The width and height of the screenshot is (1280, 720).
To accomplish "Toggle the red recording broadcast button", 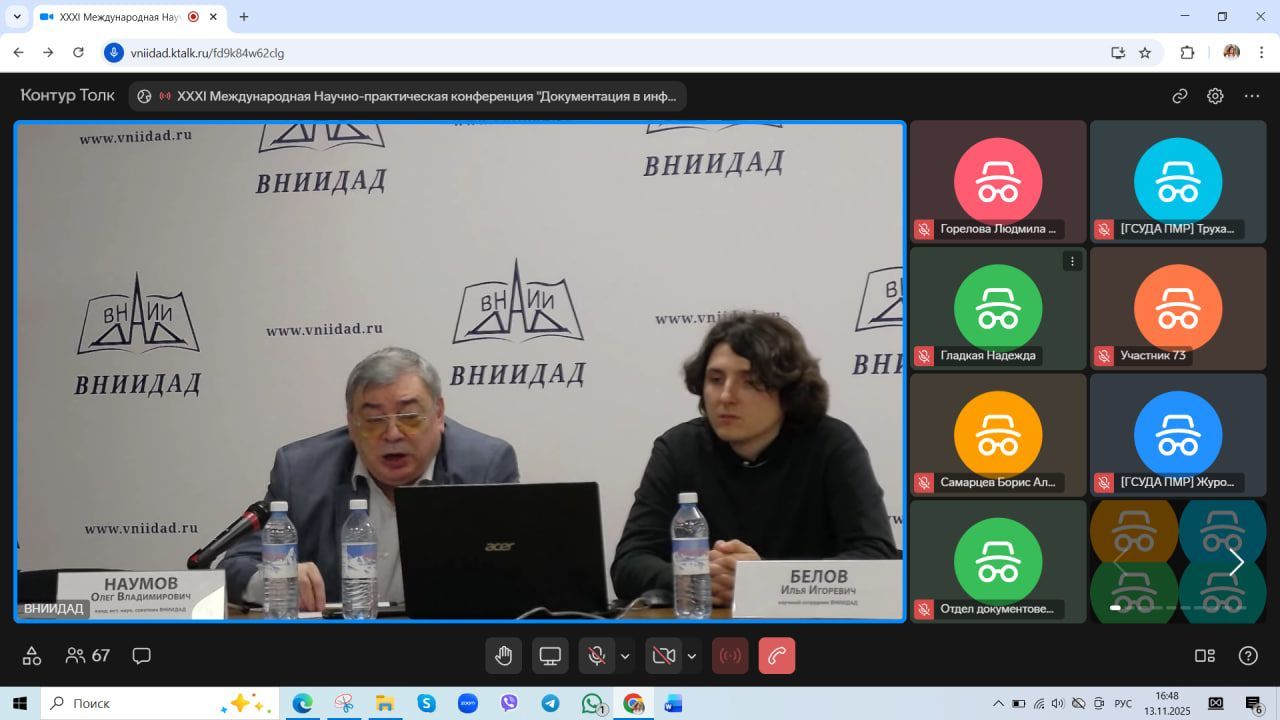I will (x=730, y=656).
